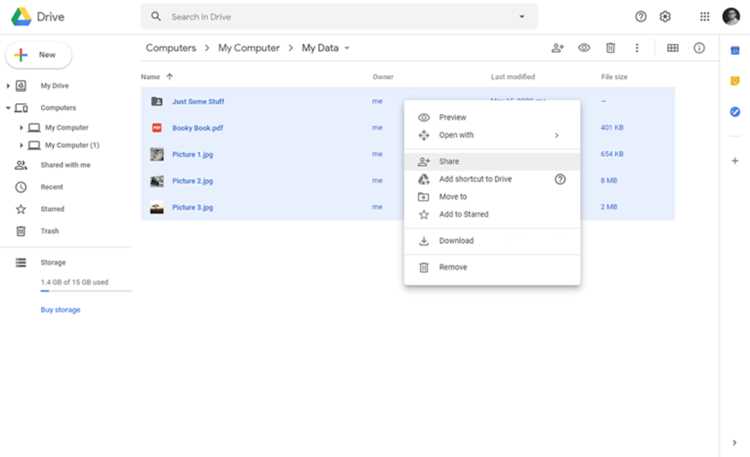750x457 pixels.
Task: Open the Keep side panel icon
Action: [735, 81]
